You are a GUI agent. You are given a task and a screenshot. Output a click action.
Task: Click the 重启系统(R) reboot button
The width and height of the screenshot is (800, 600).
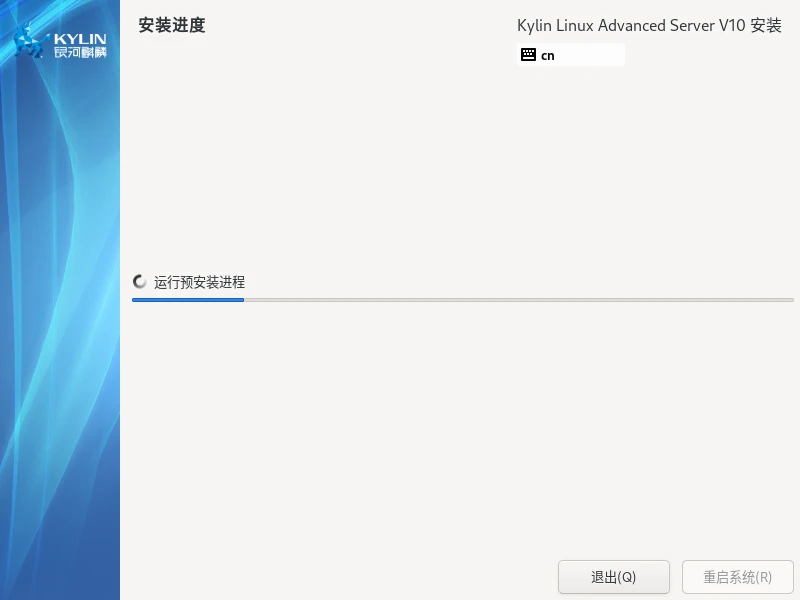pyautogui.click(x=737, y=577)
